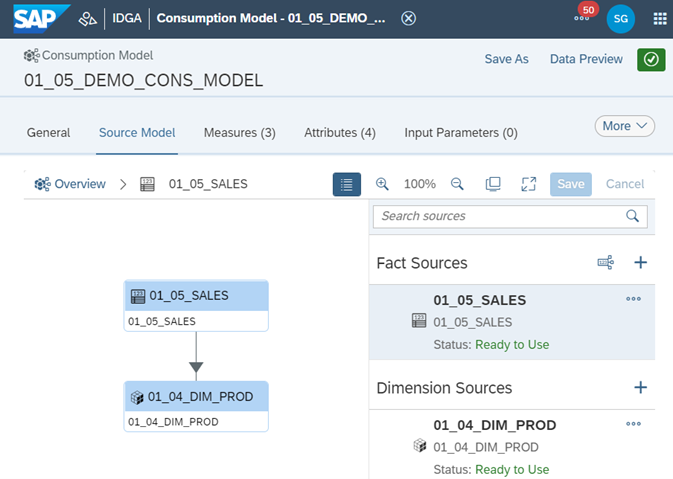Expand the More tabs dropdown

point(625,126)
